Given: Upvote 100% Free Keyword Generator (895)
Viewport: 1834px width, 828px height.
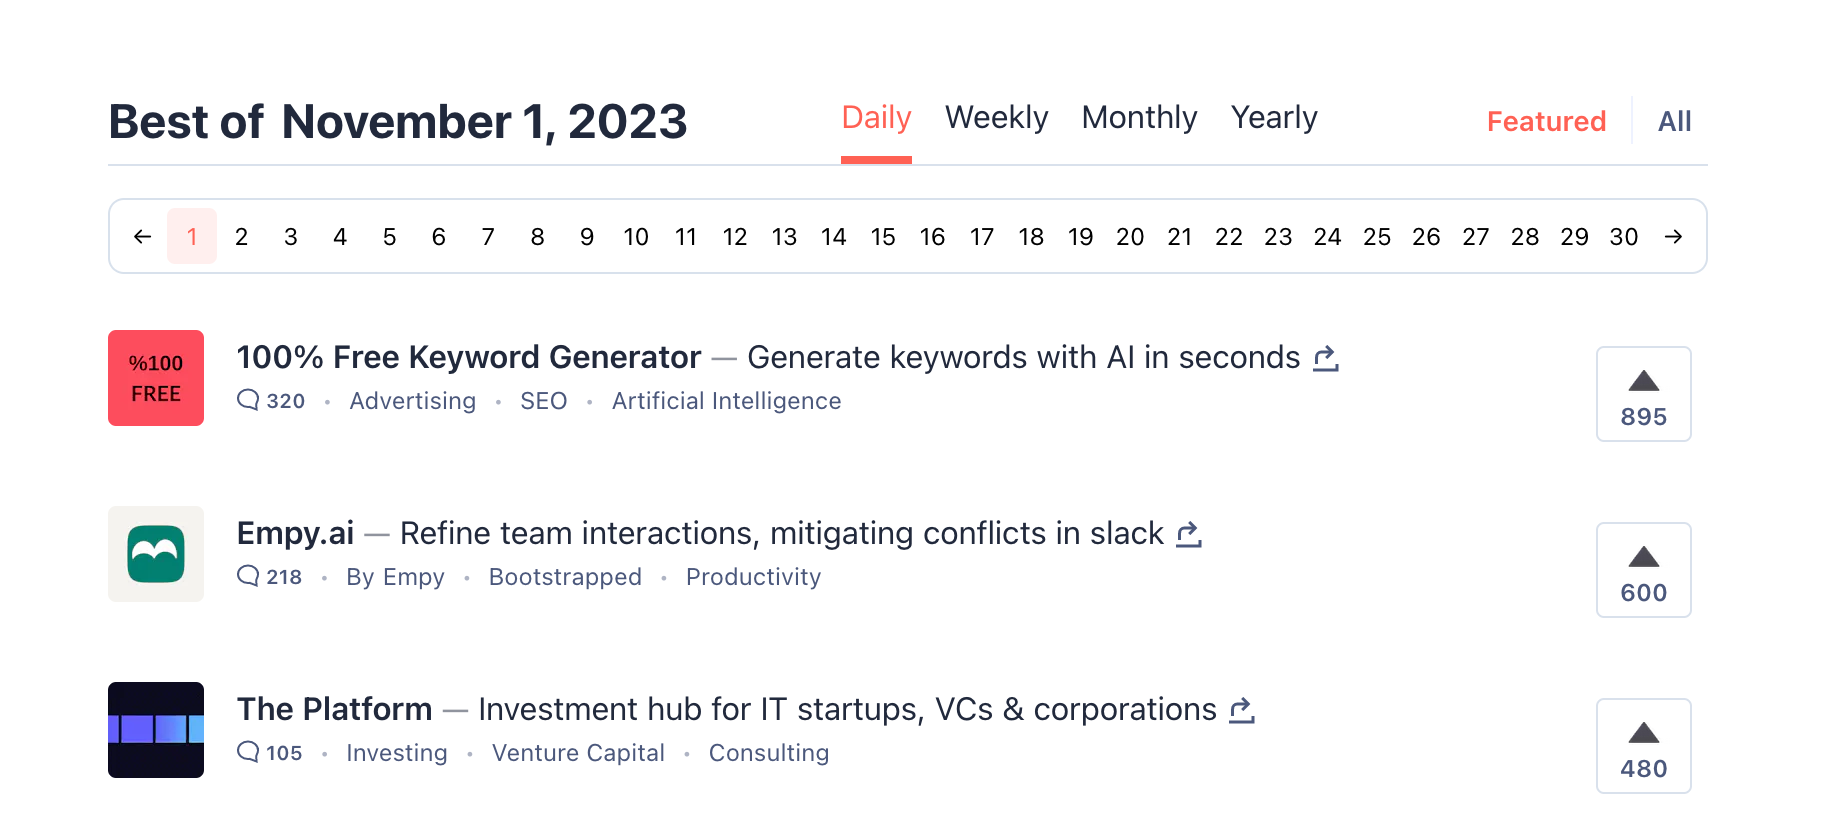Looking at the screenshot, I should point(1644,394).
